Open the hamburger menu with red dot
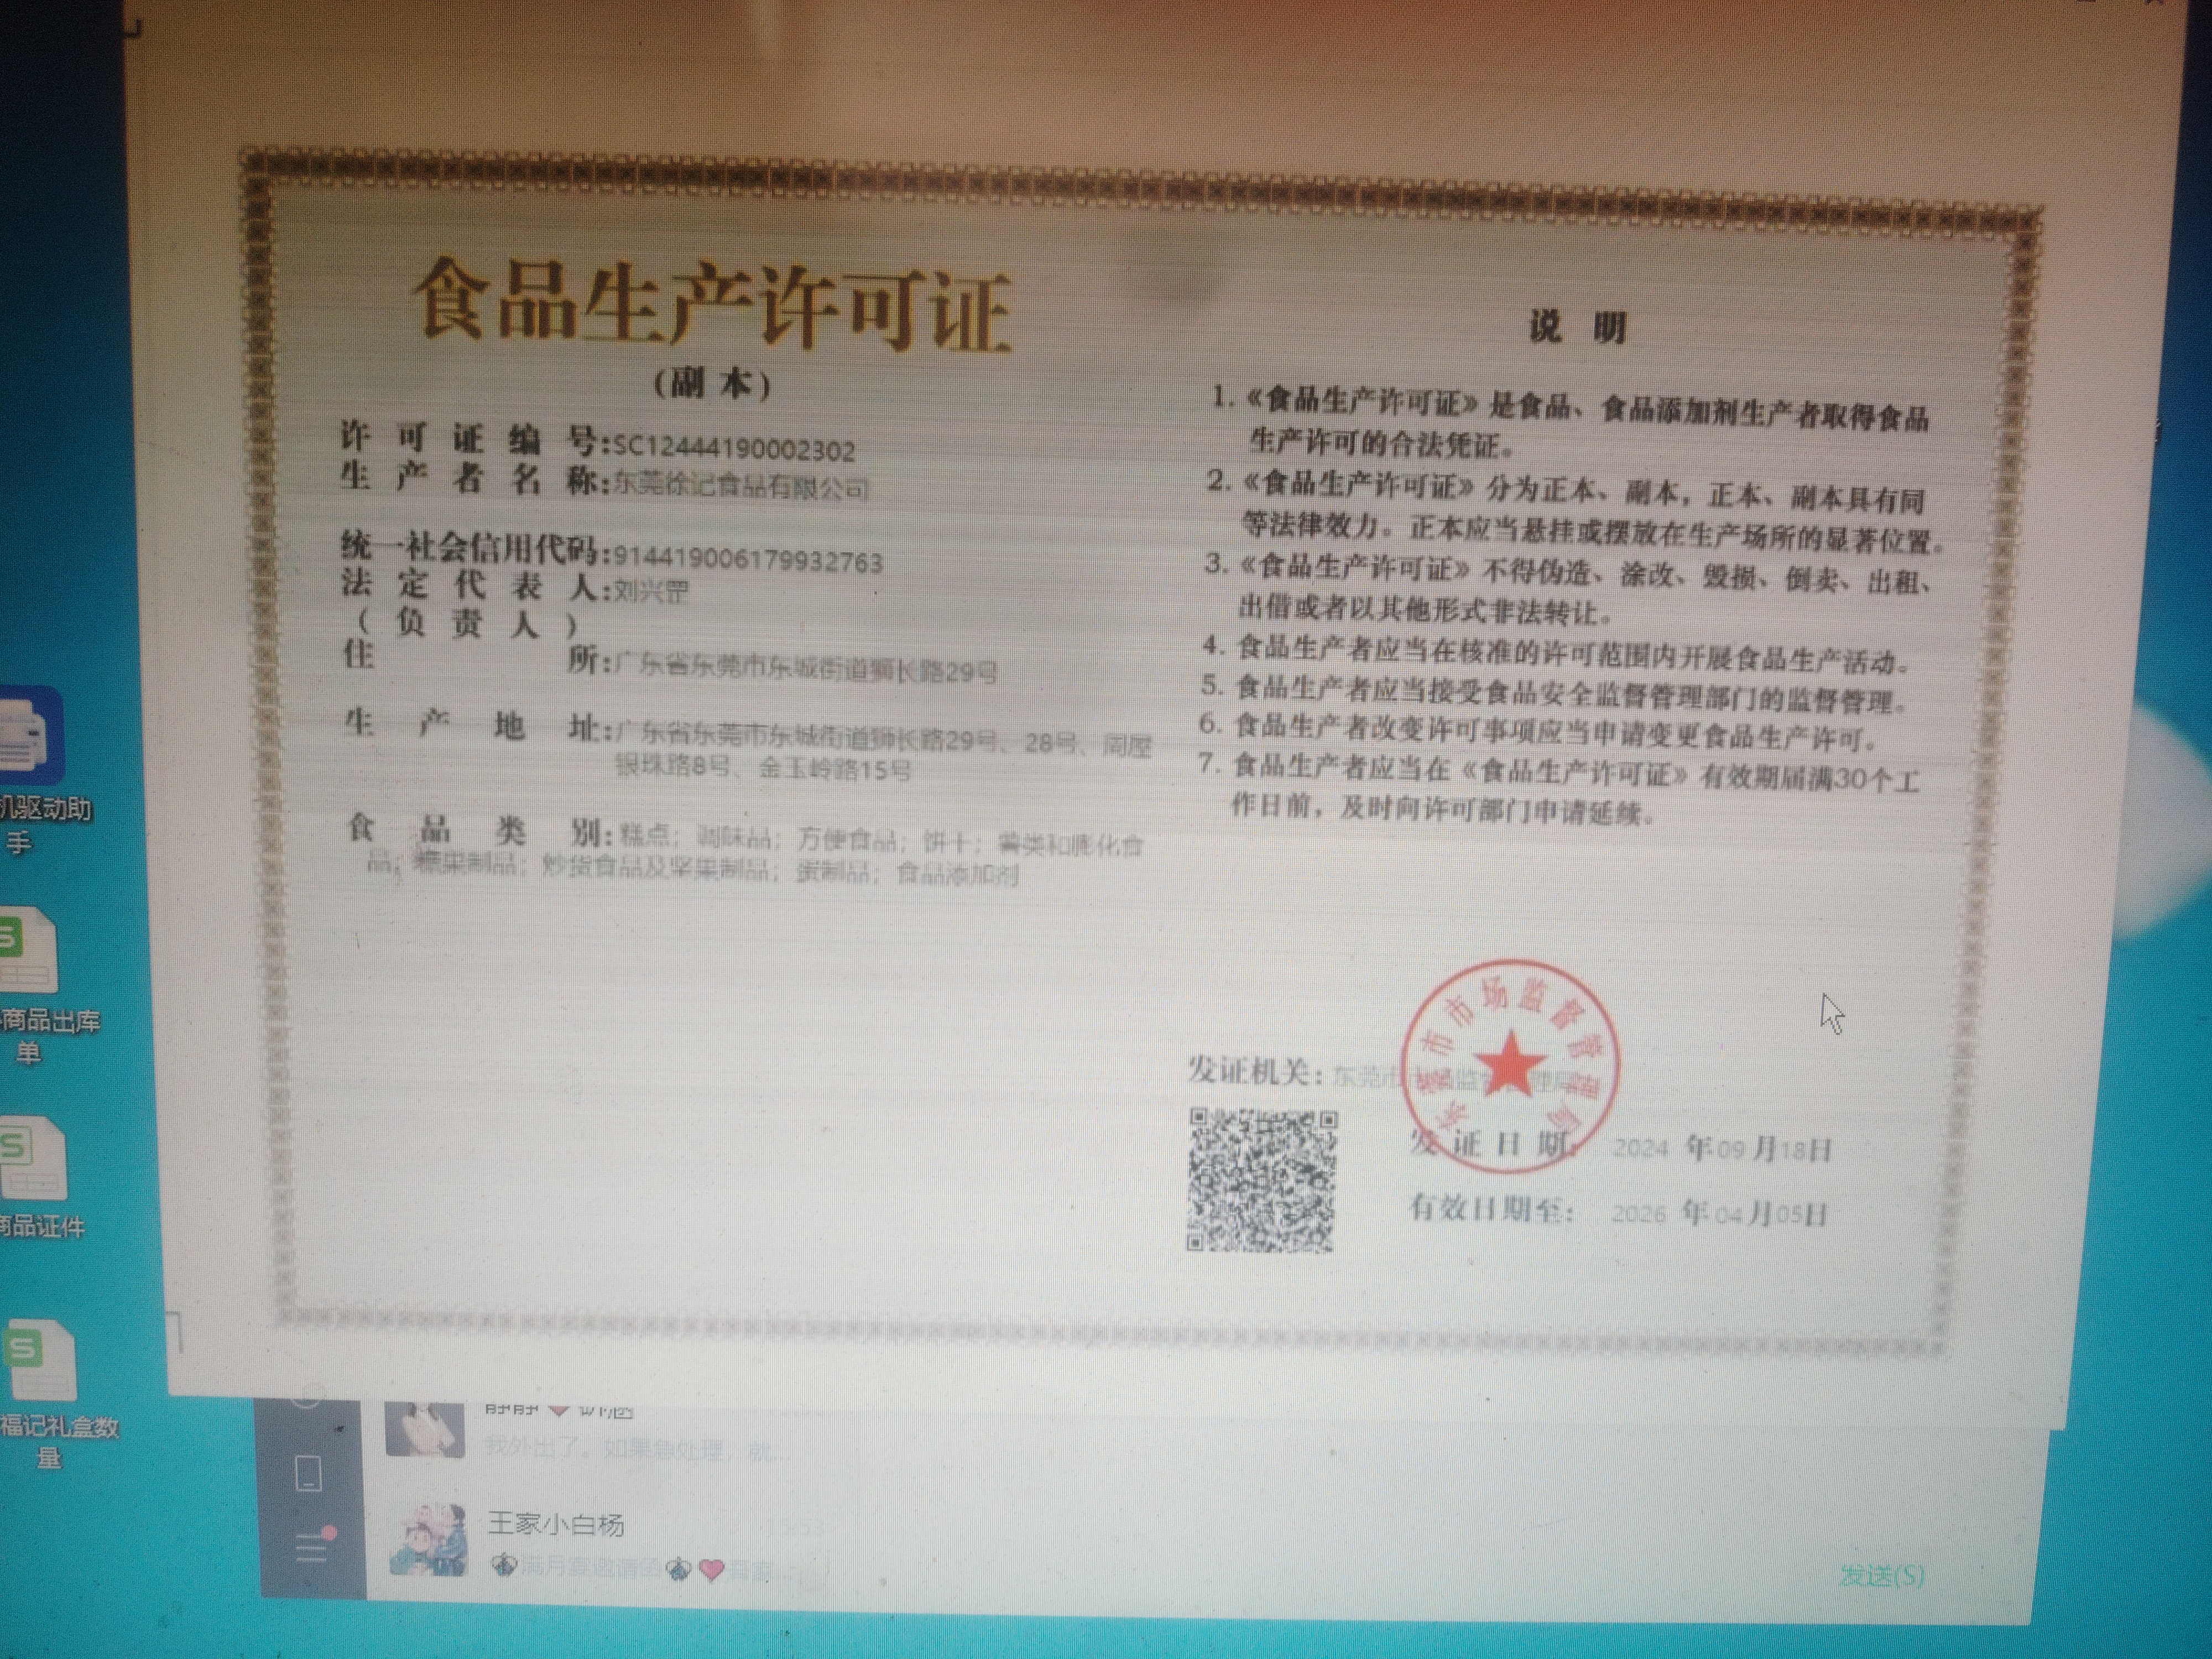Image resolution: width=2212 pixels, height=1659 pixels. 313,1548
